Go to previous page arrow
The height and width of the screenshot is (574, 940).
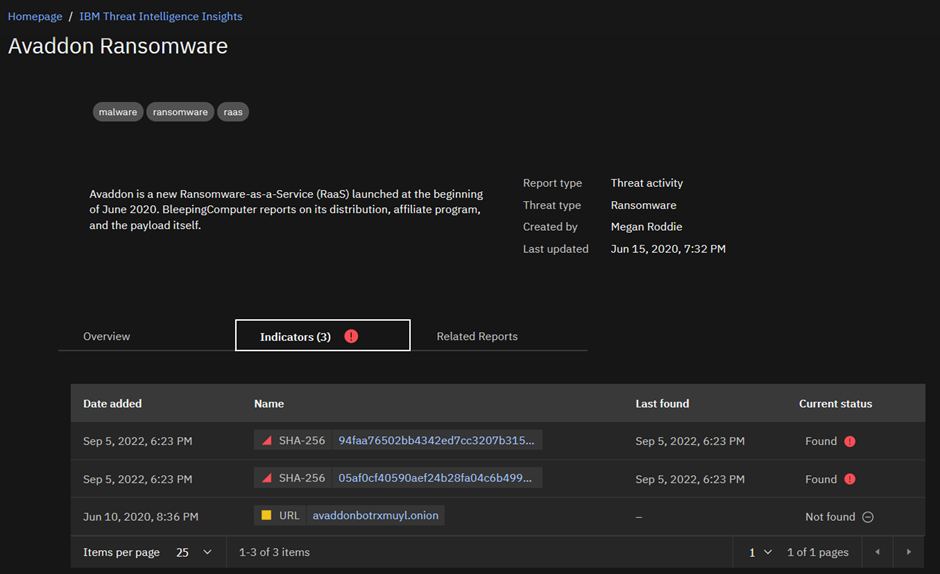pyautogui.click(x=877, y=552)
